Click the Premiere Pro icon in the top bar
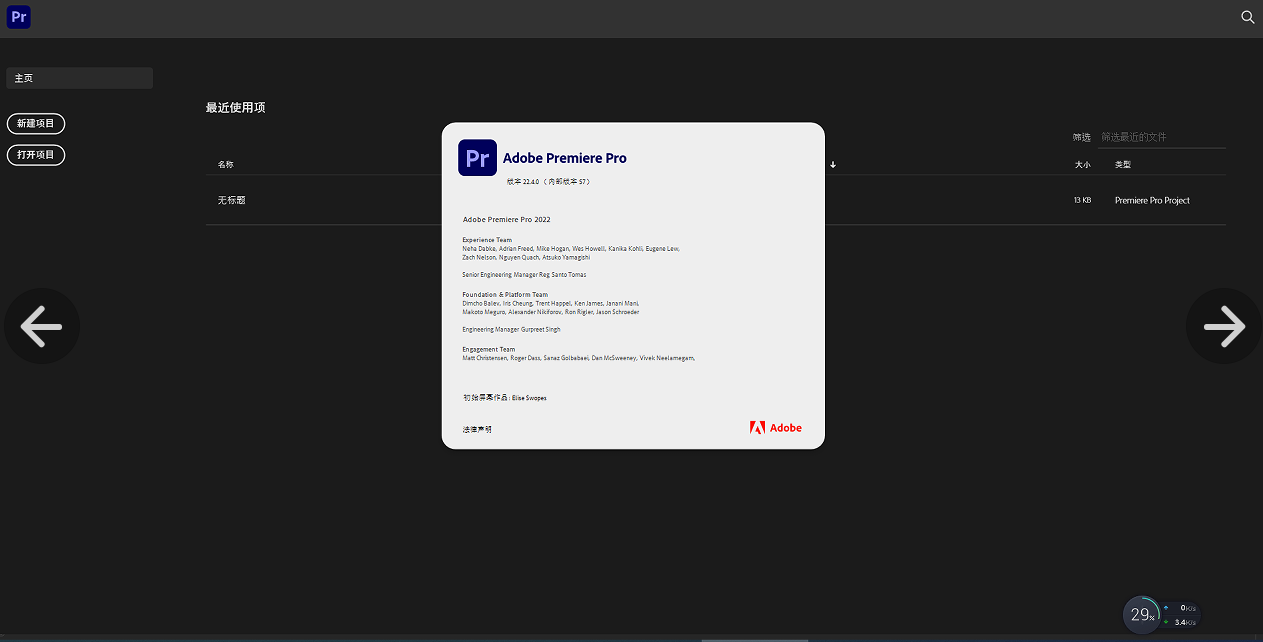Image resolution: width=1263 pixels, height=642 pixels. point(18,17)
